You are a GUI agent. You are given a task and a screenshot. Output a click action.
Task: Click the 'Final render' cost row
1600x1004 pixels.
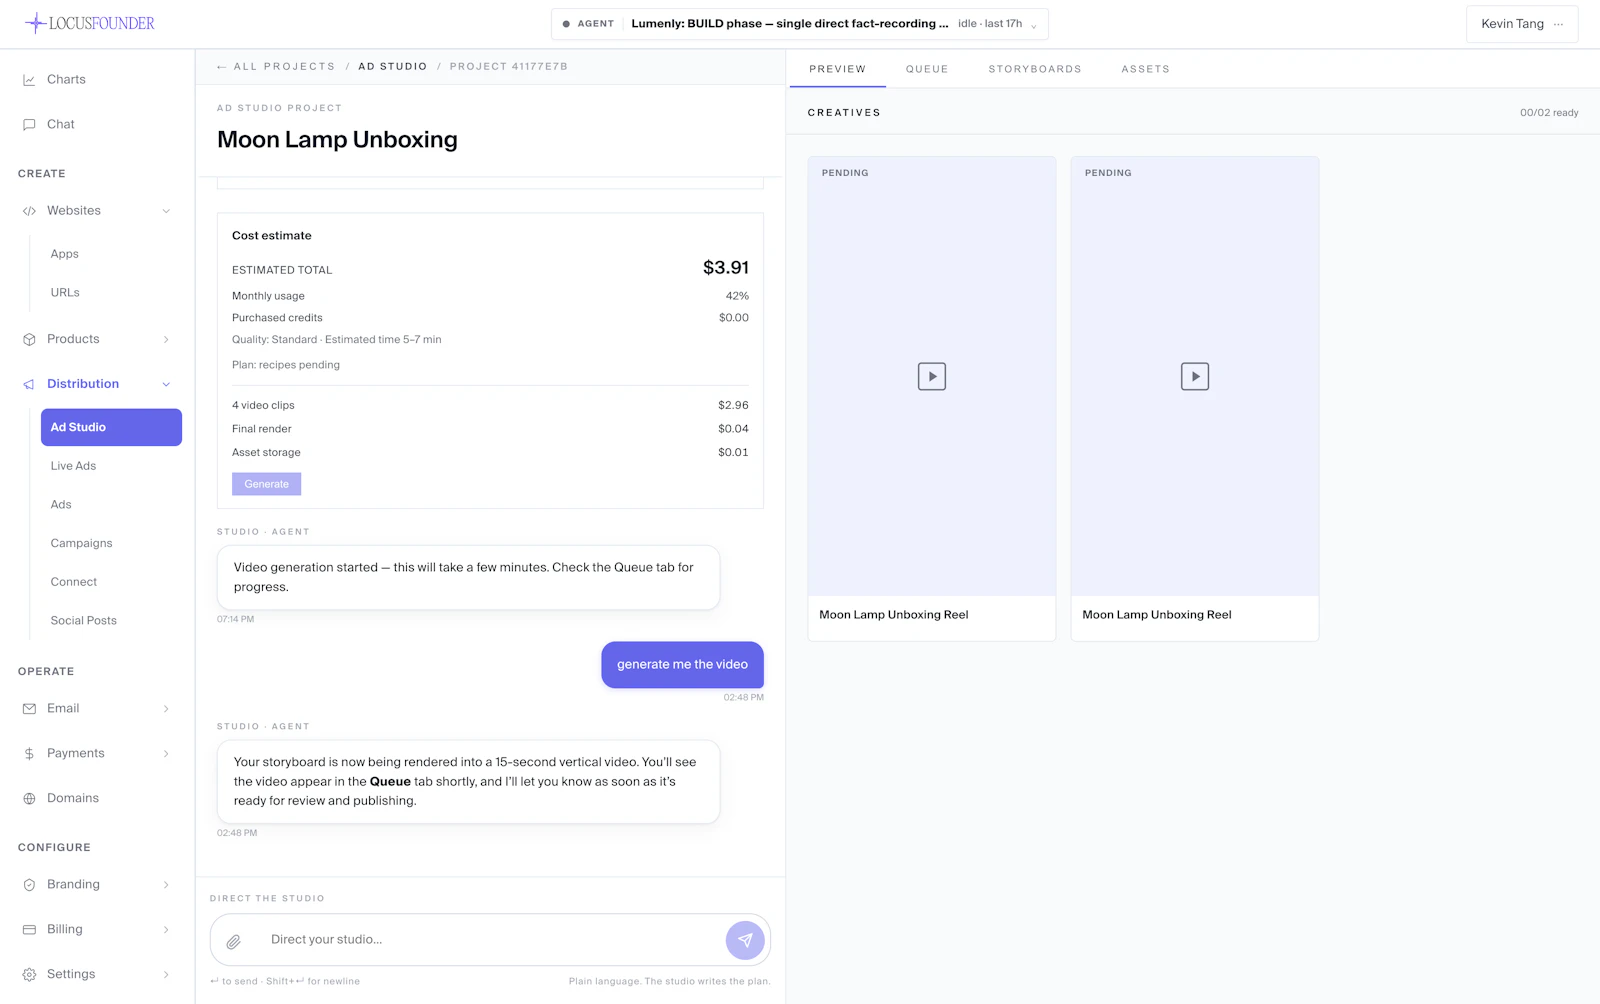pyautogui.click(x=490, y=429)
